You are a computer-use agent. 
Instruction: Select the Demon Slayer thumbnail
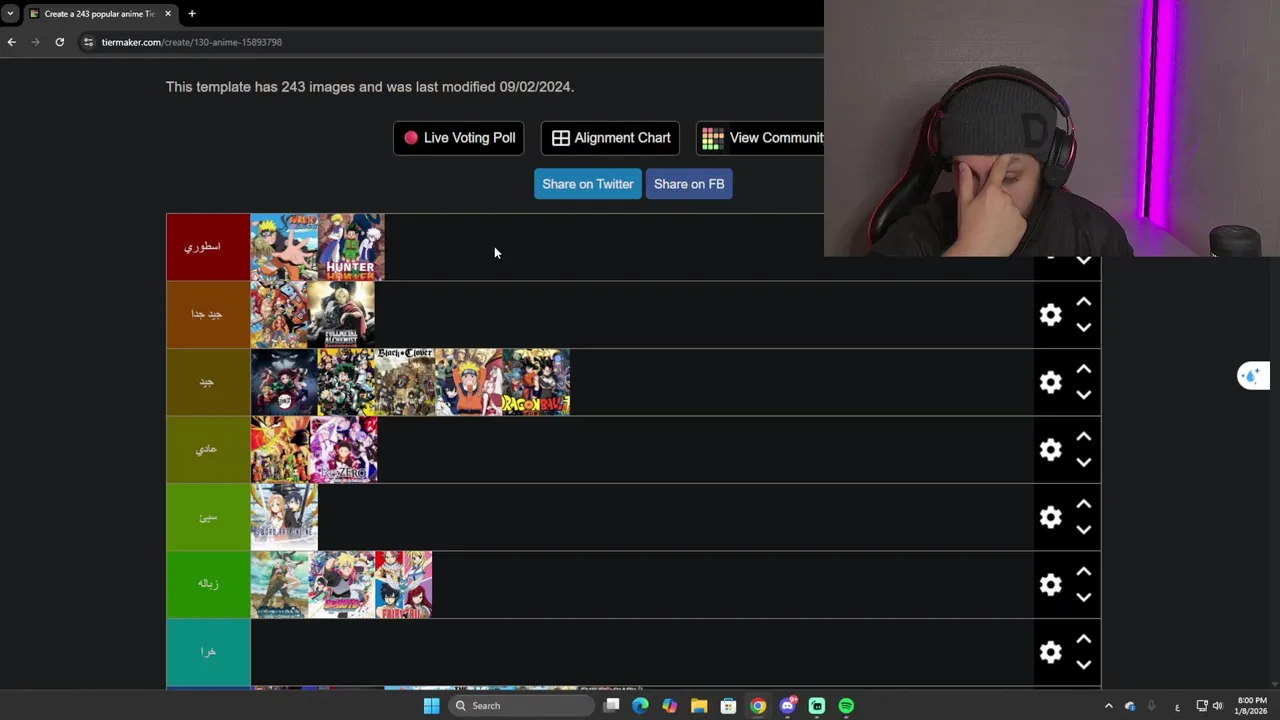[x=284, y=382]
